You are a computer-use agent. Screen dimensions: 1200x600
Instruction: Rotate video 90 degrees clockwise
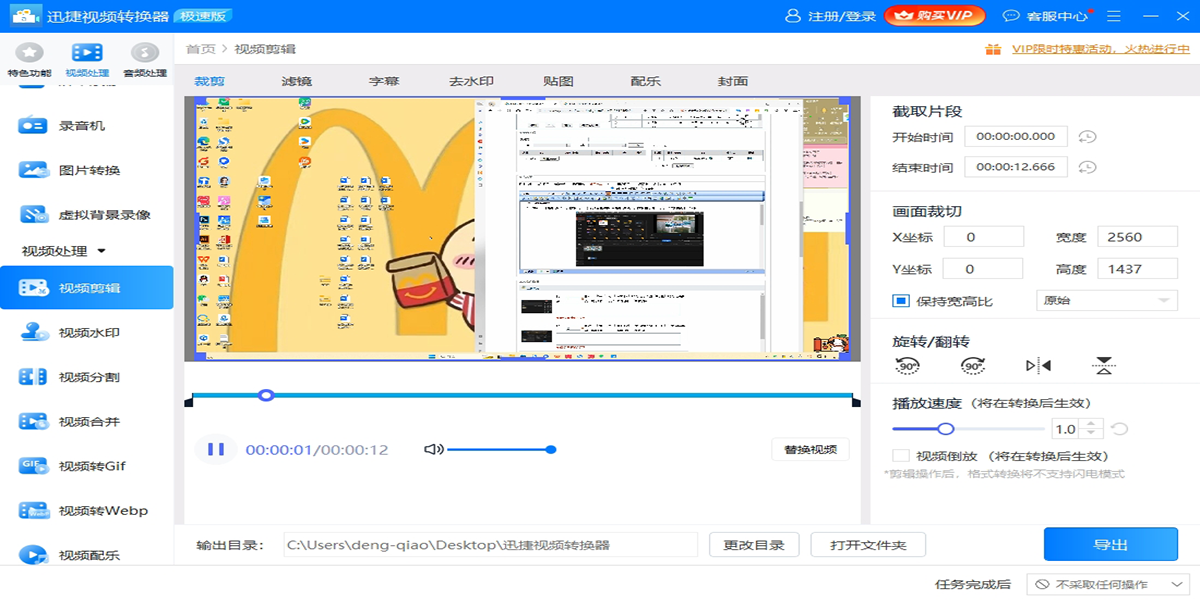pyautogui.click(x=972, y=366)
